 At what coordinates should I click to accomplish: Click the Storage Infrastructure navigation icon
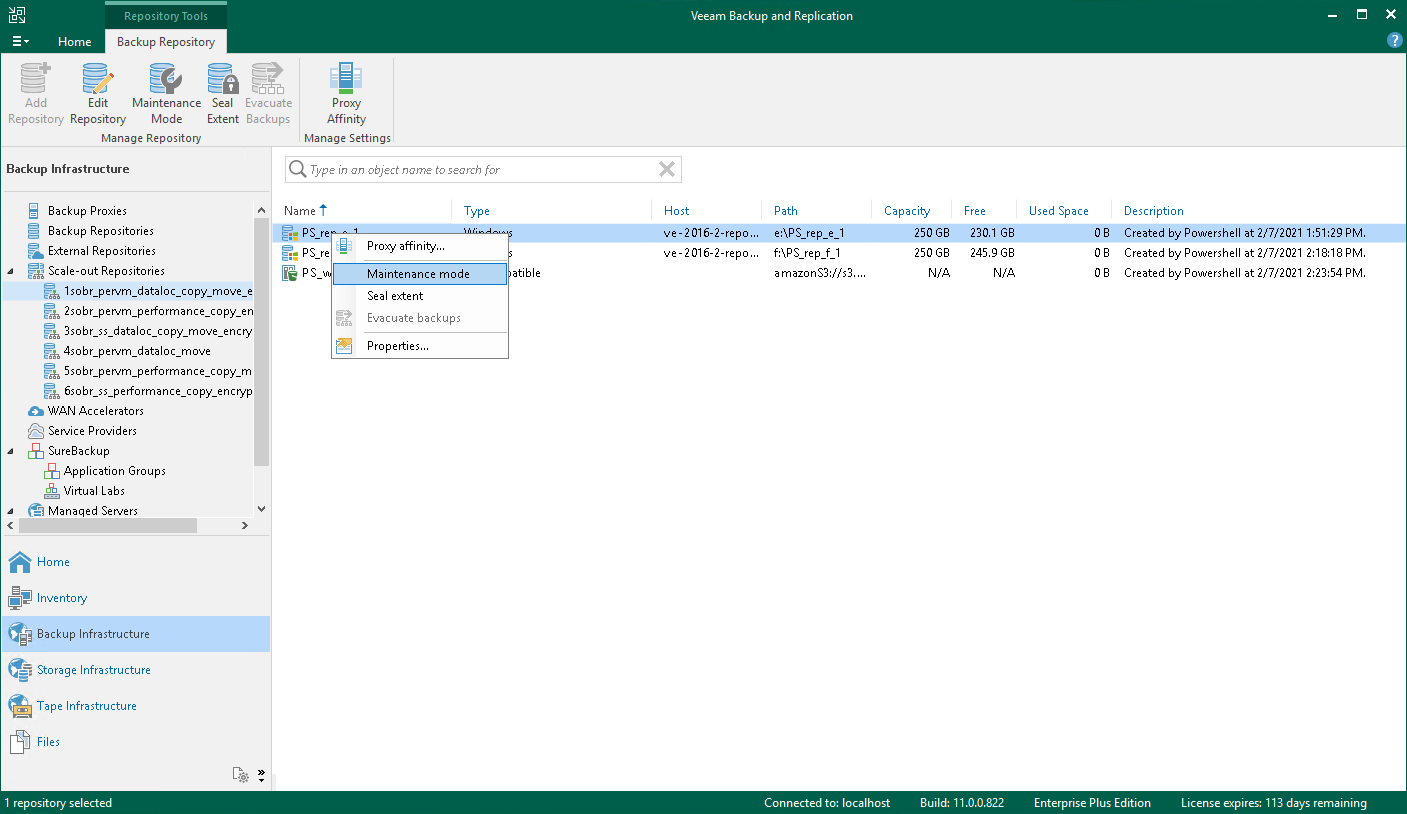[x=20, y=670]
